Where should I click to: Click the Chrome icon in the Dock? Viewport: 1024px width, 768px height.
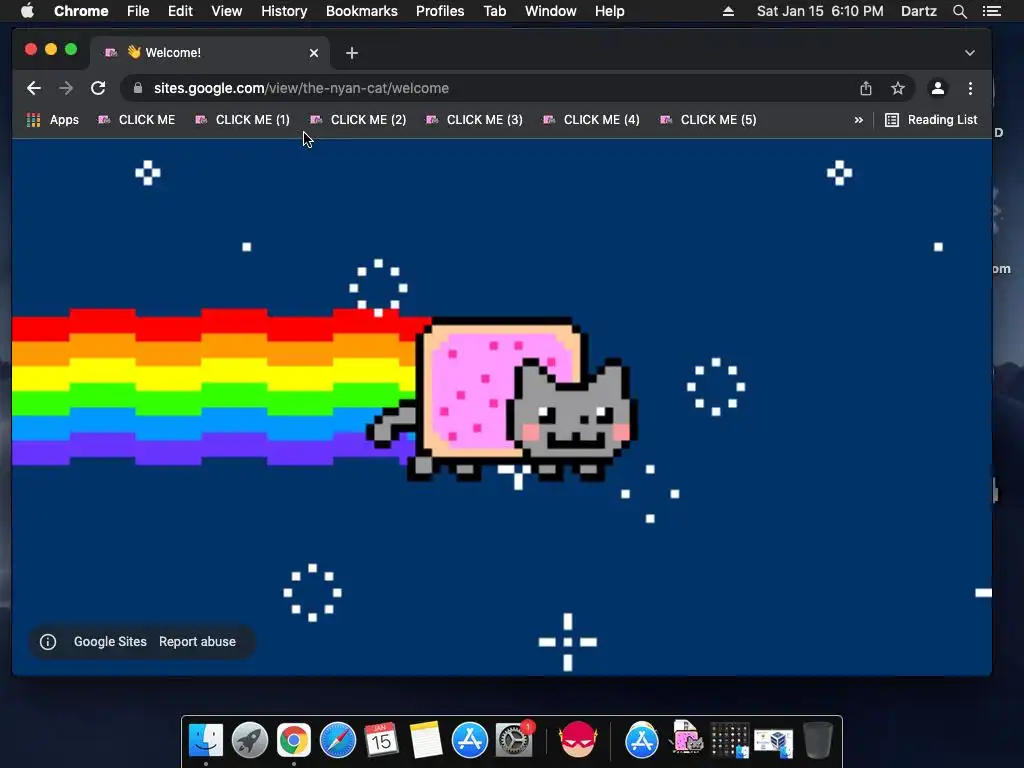294,740
